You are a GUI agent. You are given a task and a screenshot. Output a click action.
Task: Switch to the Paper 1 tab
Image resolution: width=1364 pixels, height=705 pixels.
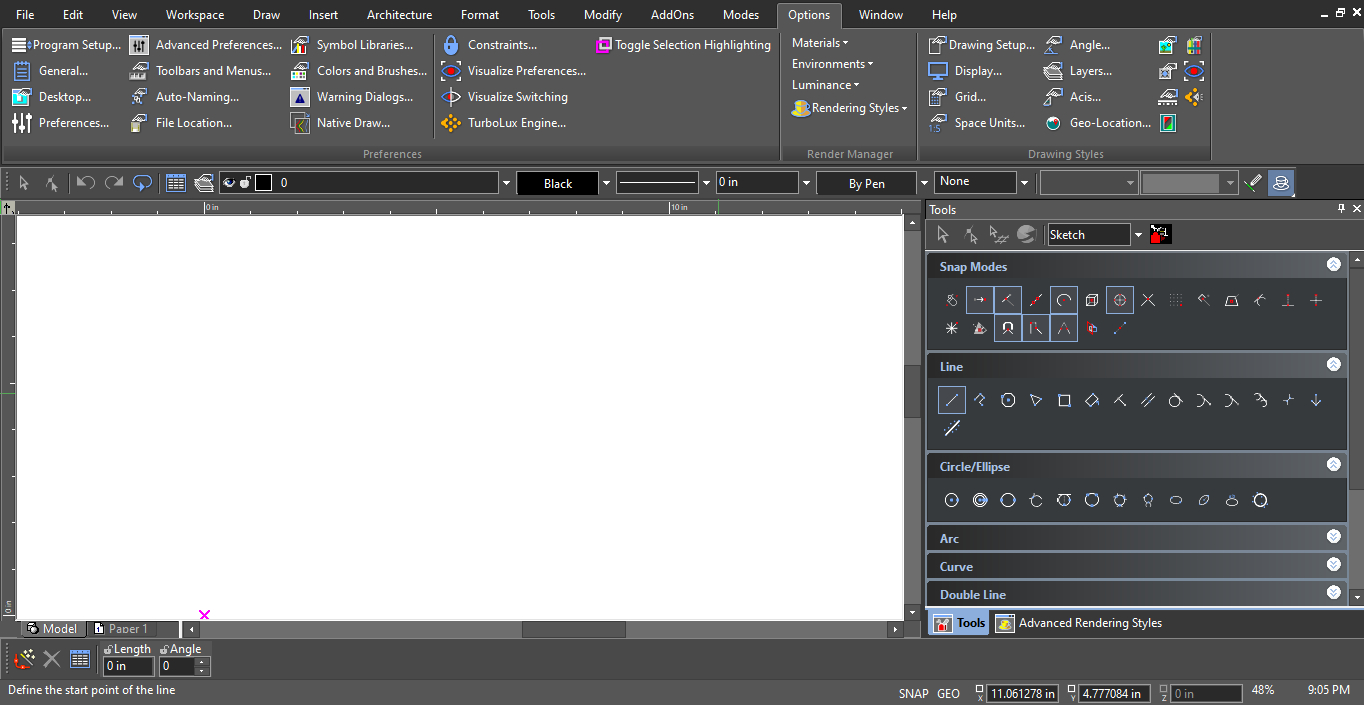(x=127, y=629)
